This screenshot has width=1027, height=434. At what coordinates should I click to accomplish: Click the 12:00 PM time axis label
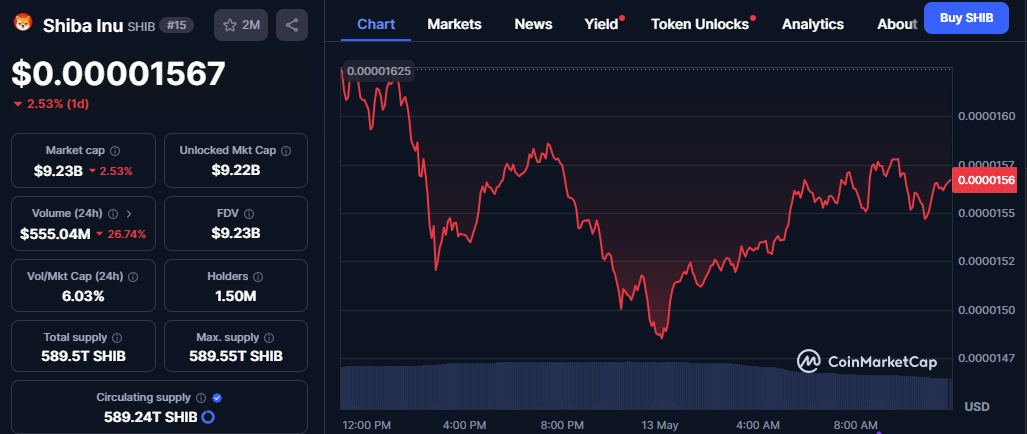[x=367, y=425]
